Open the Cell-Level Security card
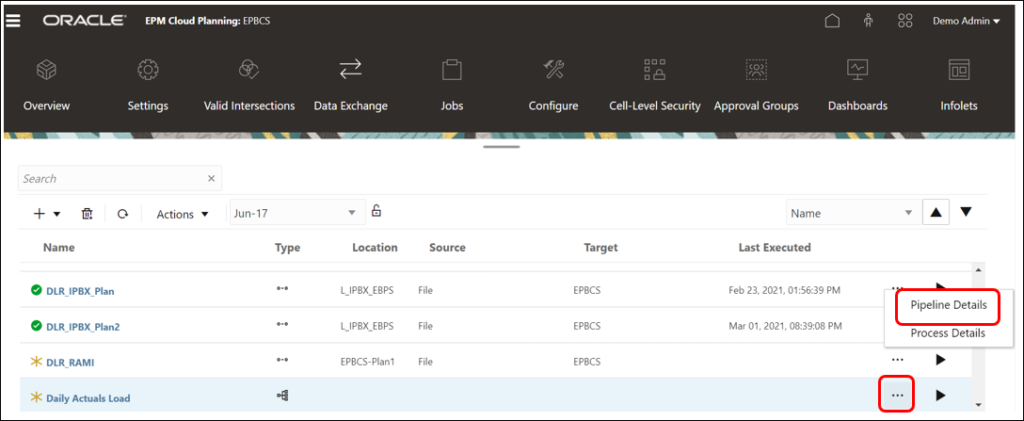 tap(654, 84)
